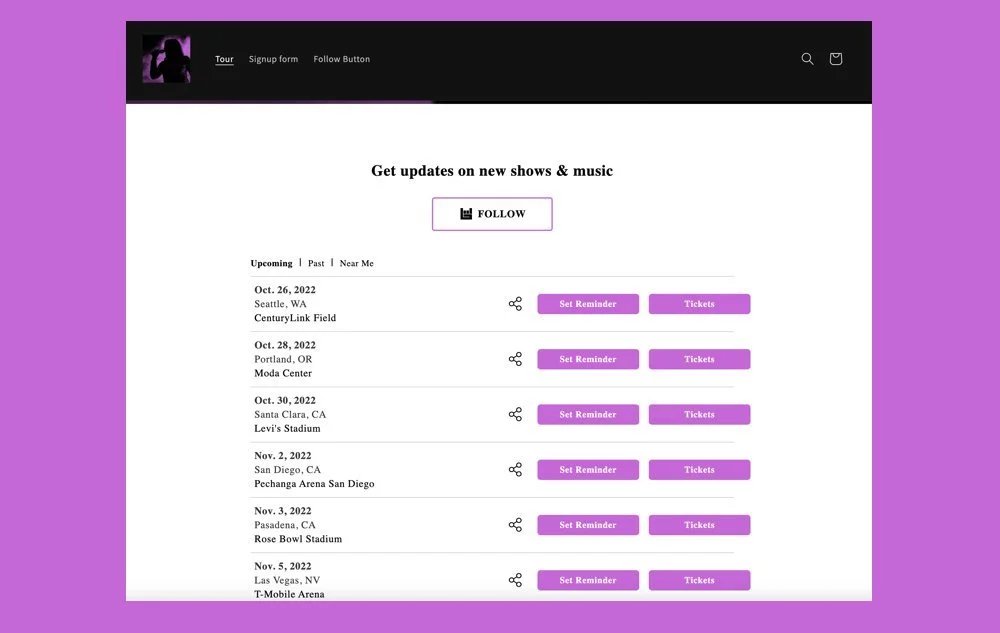Get Tickets for T-Mobile Arena show
Image resolution: width=1000 pixels, height=633 pixels.
[x=699, y=580]
